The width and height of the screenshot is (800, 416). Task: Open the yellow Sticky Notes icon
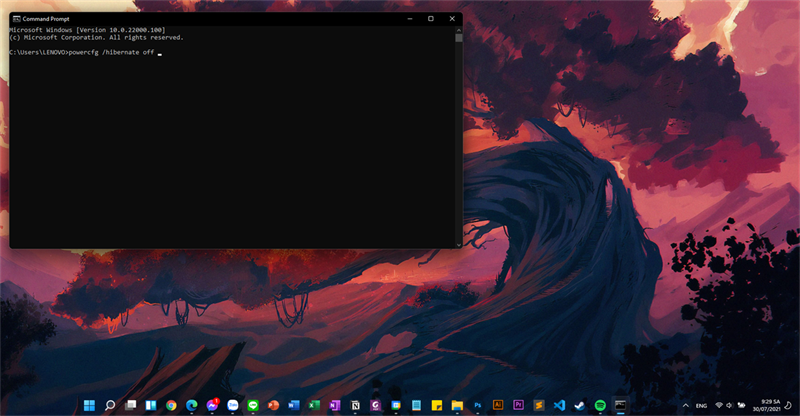point(437,405)
